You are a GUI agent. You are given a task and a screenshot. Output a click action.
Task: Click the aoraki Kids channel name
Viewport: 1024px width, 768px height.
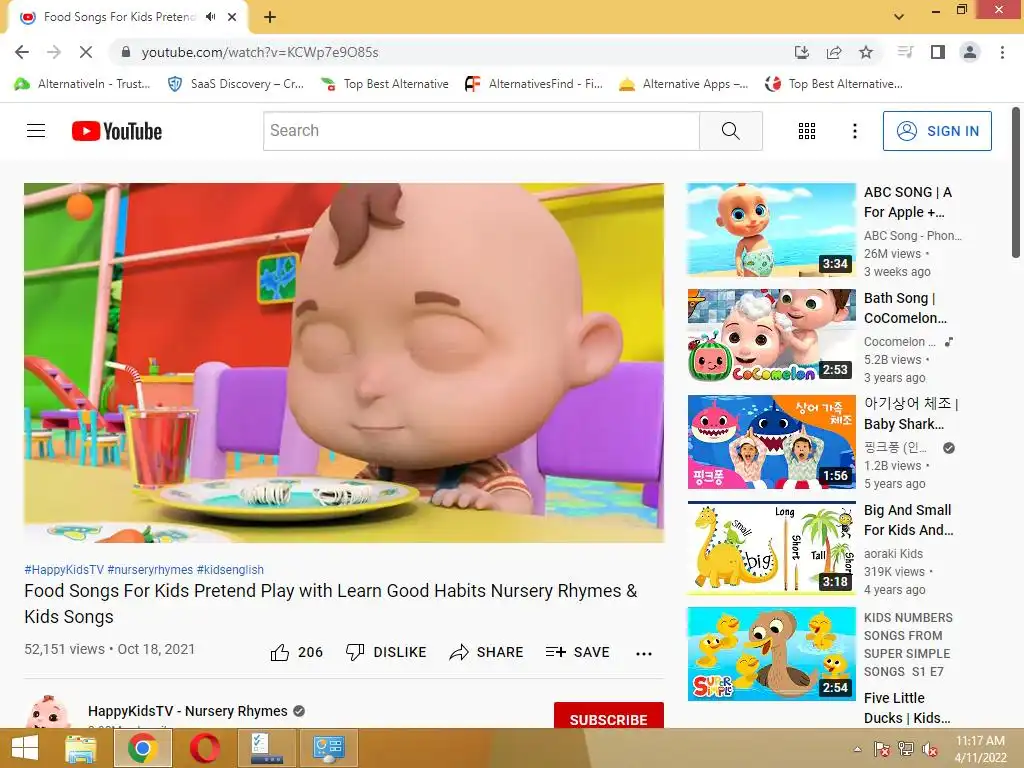(893, 554)
